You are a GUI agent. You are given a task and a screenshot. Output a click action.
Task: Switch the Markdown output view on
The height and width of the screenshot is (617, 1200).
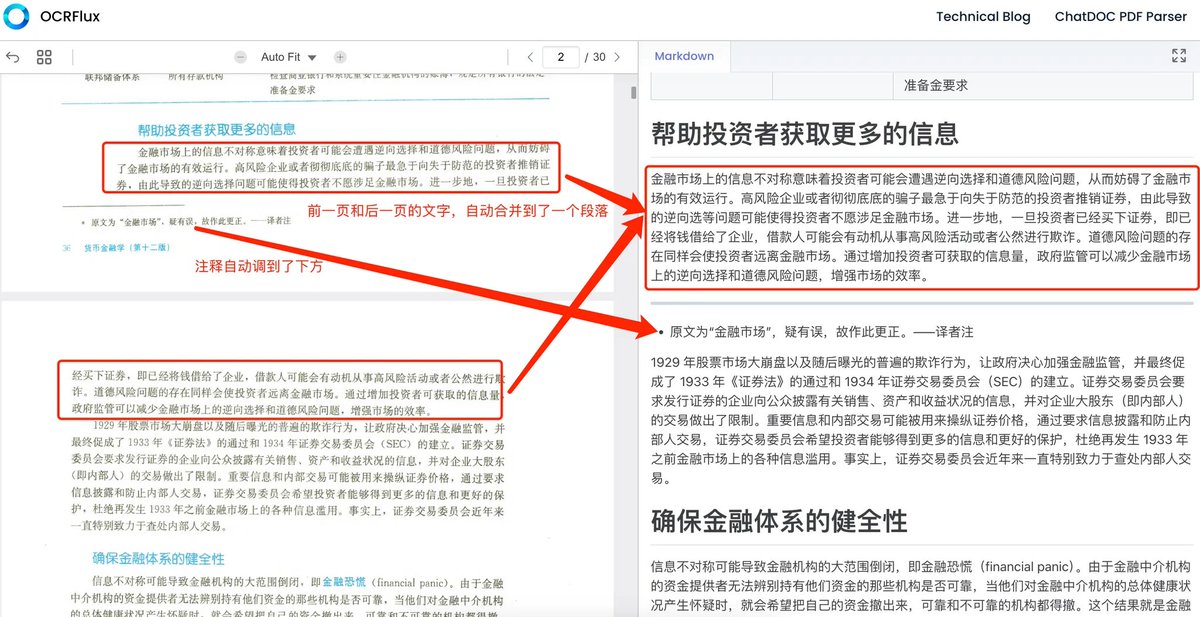coord(684,57)
